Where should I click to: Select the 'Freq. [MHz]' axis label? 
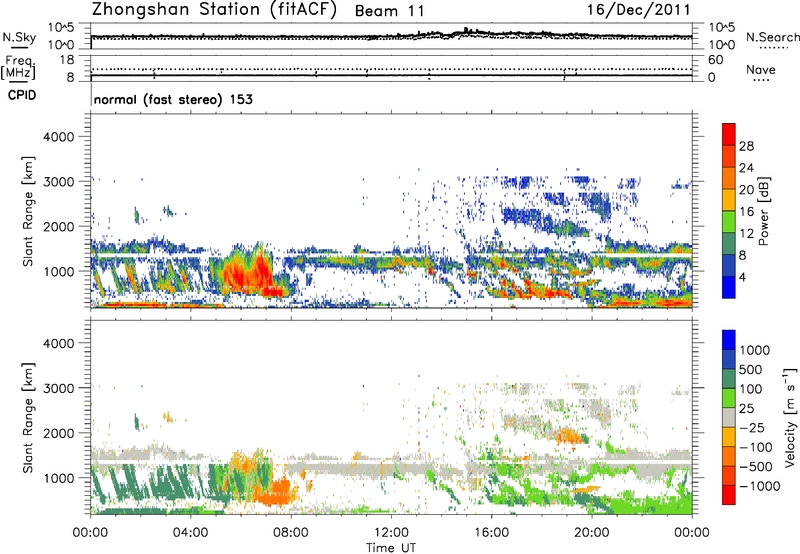pyautogui.click(x=18, y=67)
